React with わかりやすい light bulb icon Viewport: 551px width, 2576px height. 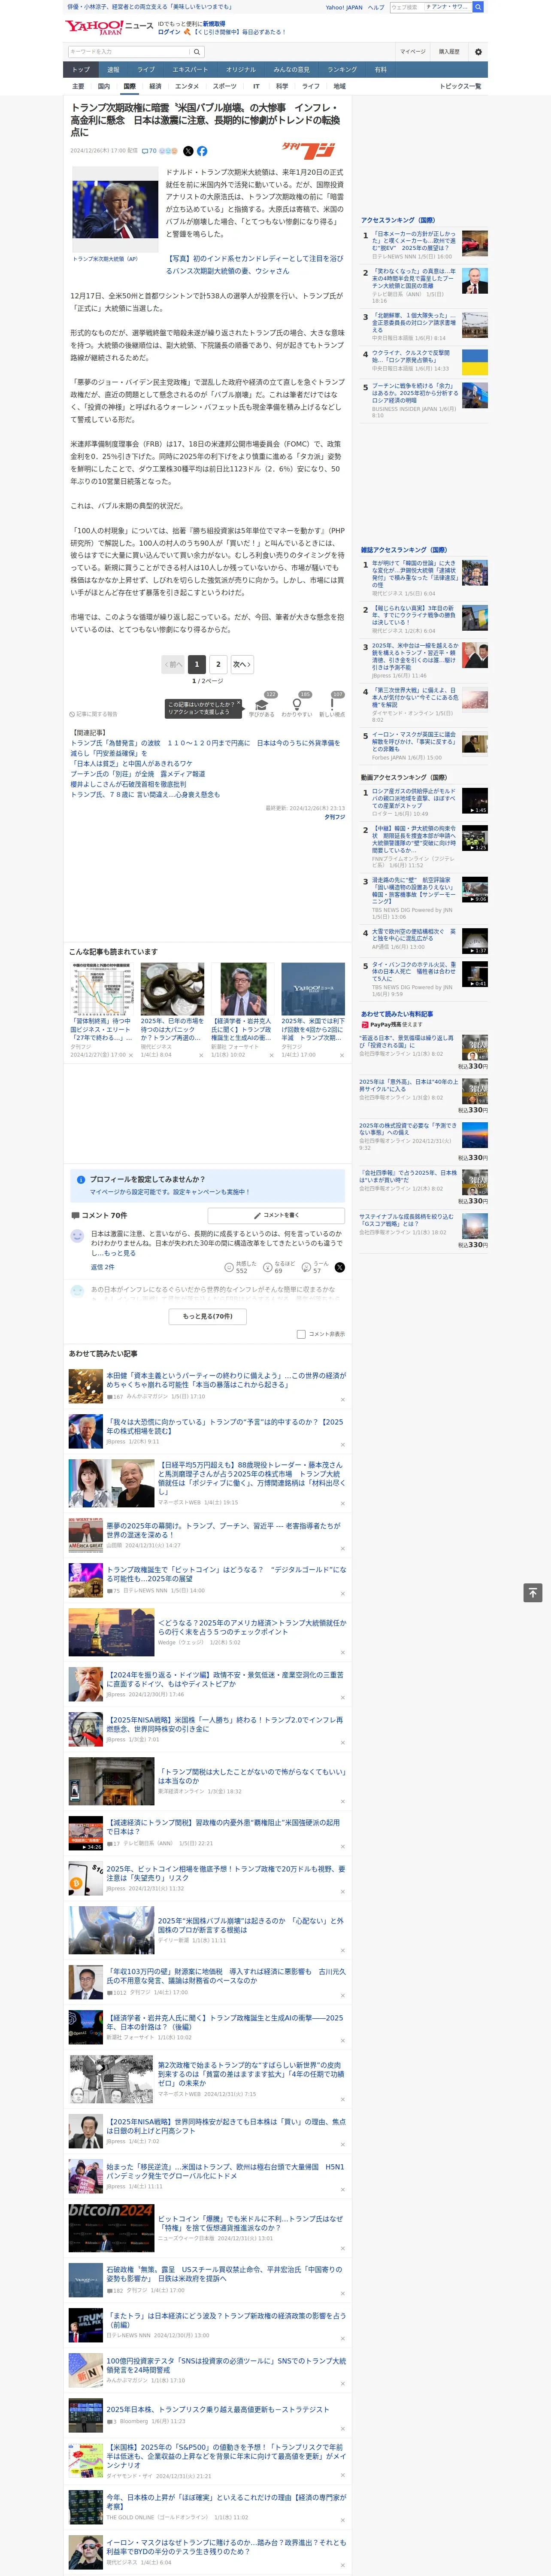click(297, 705)
